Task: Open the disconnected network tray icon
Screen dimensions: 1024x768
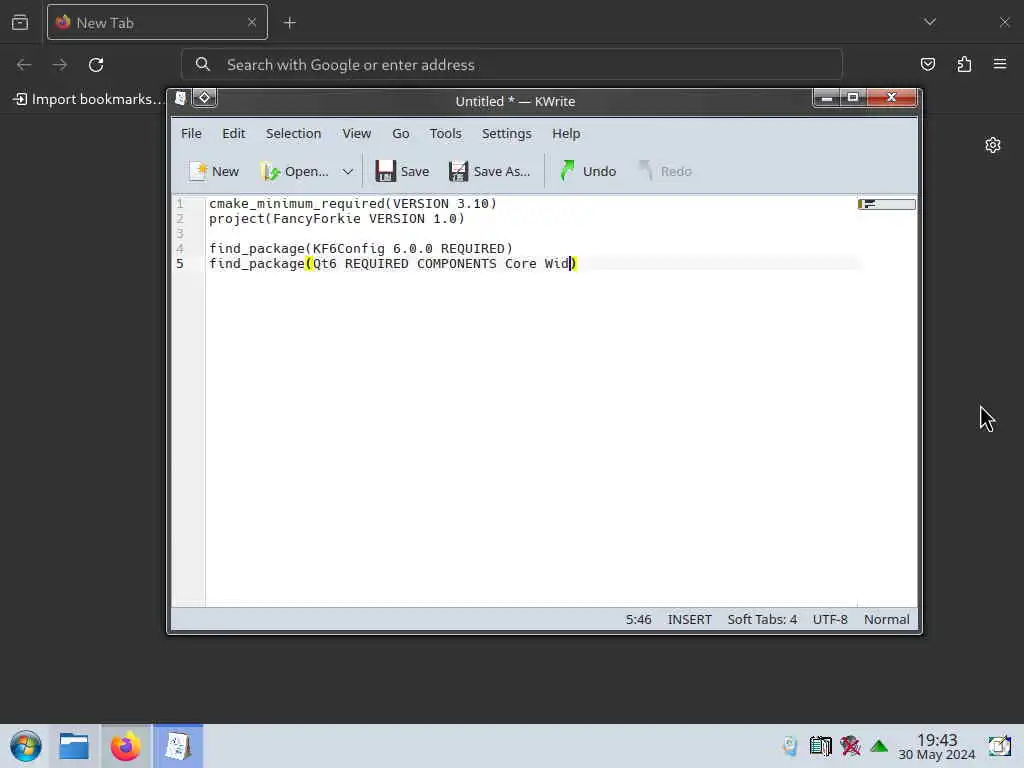Action: click(x=850, y=746)
